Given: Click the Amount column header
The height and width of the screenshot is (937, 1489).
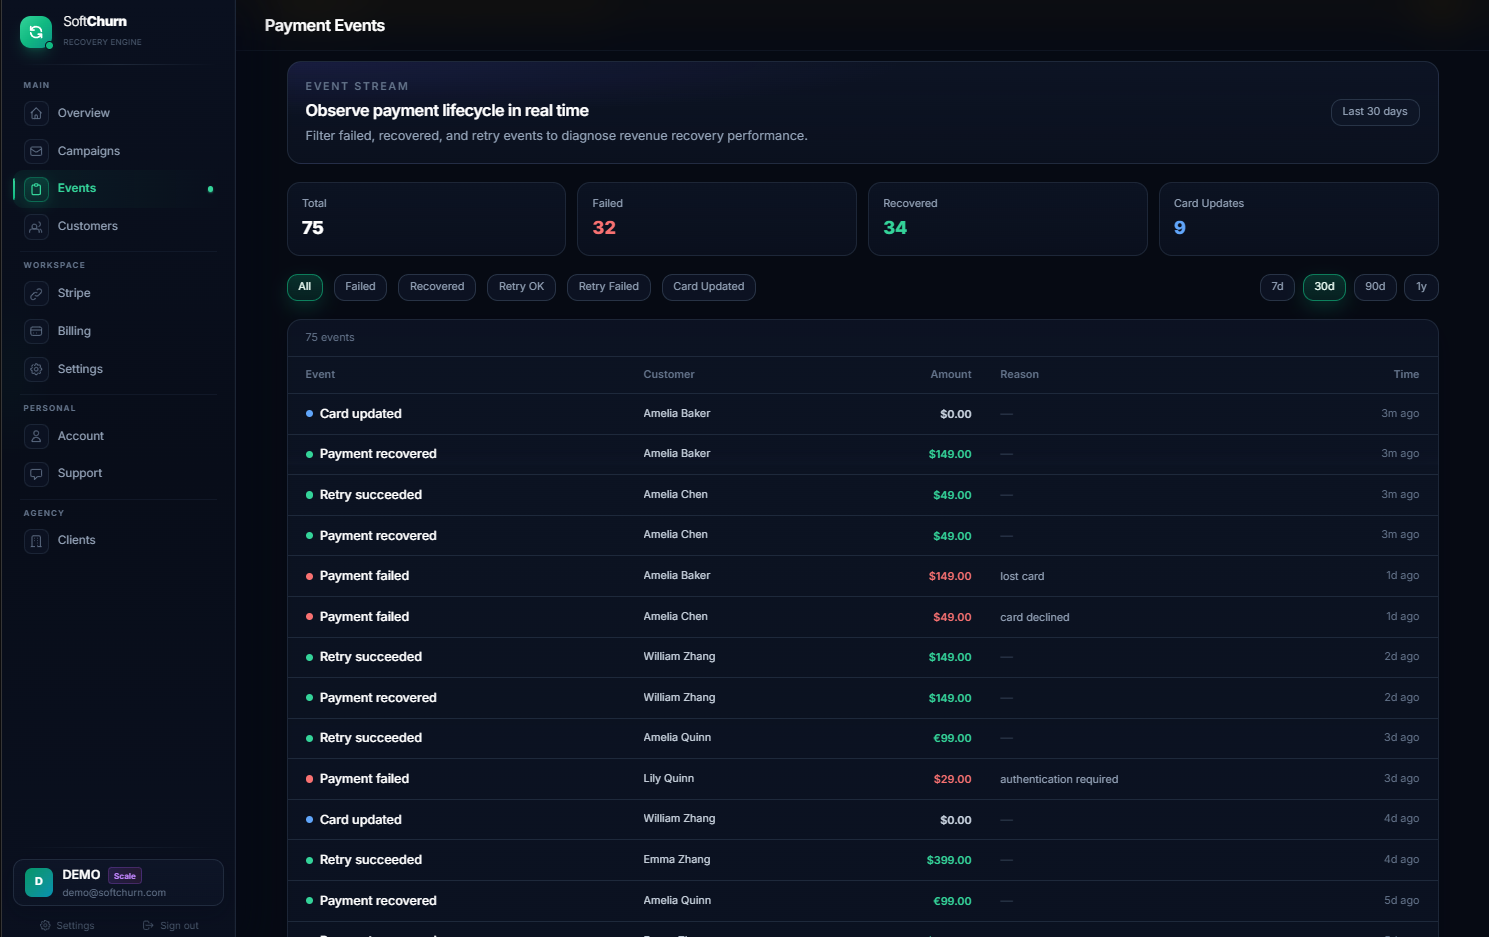Looking at the screenshot, I should (951, 375).
